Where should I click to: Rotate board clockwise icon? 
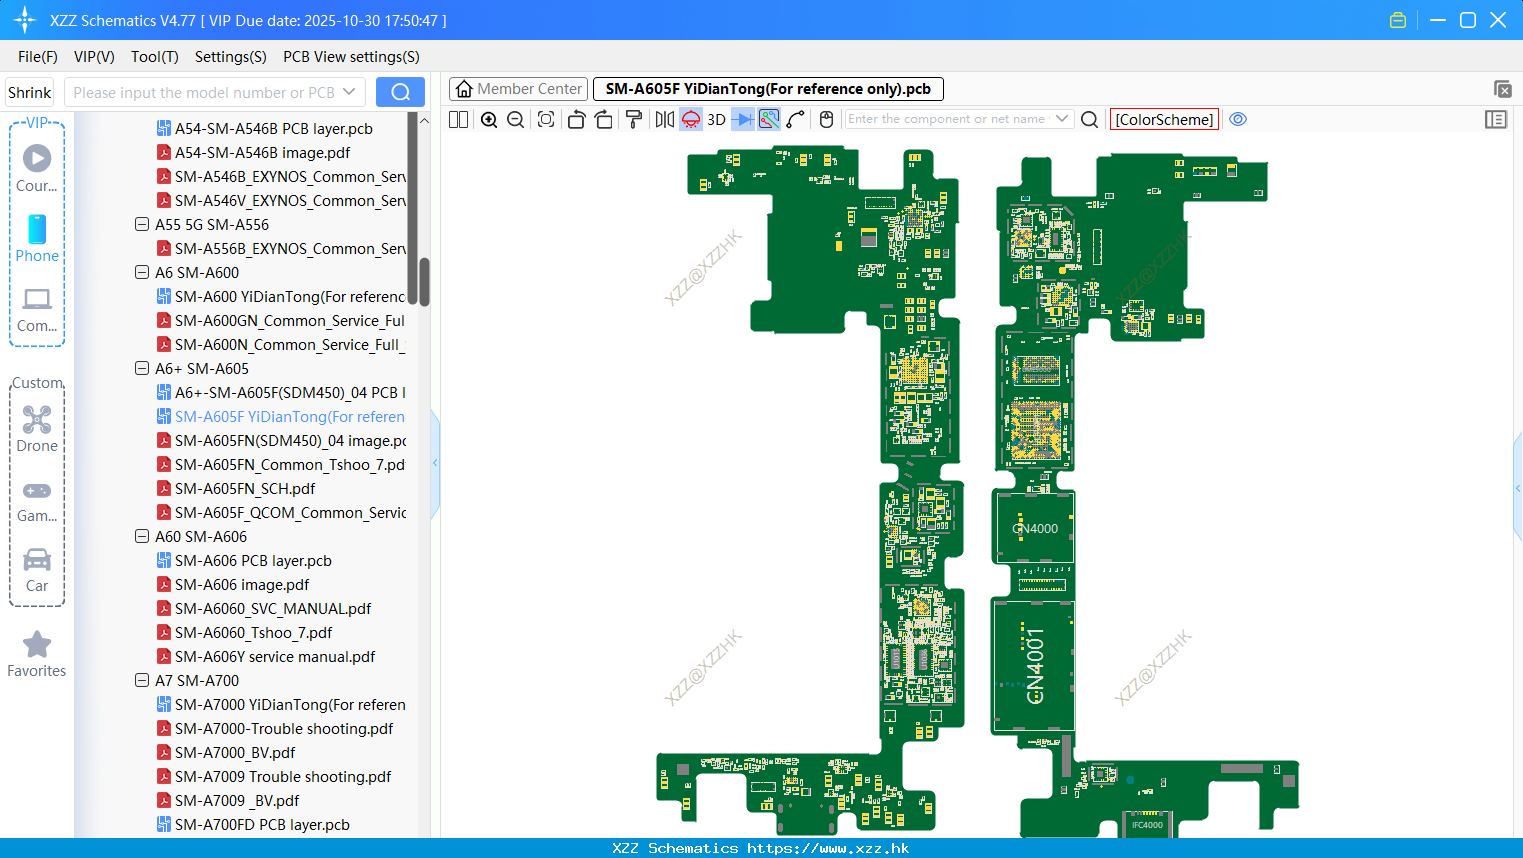click(x=603, y=119)
